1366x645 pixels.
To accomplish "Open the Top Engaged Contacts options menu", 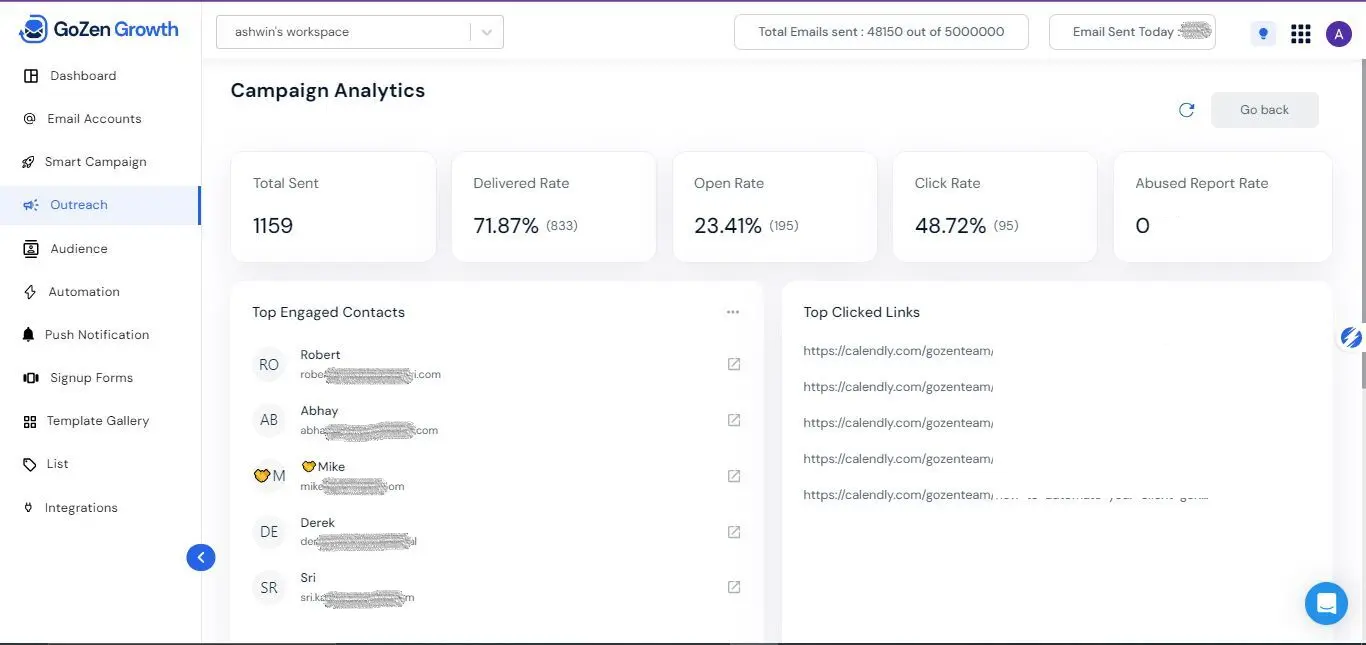I will [x=733, y=311].
